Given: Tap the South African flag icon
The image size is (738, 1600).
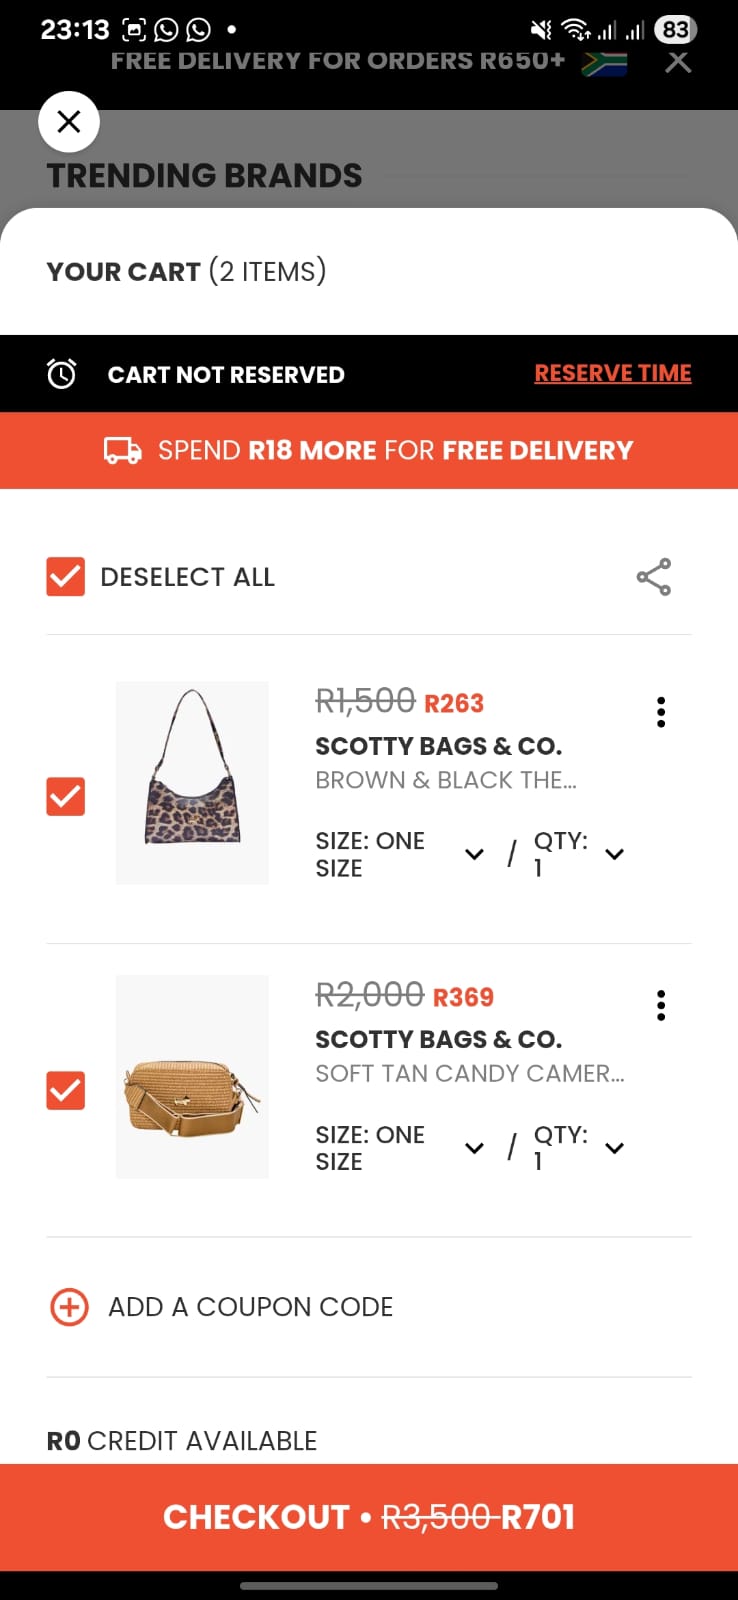Looking at the screenshot, I should coord(605,64).
